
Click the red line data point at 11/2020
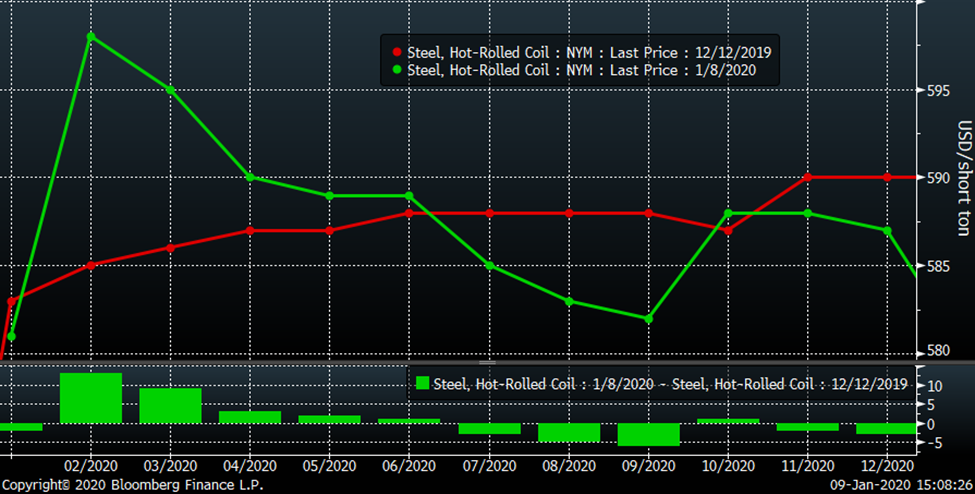point(807,177)
